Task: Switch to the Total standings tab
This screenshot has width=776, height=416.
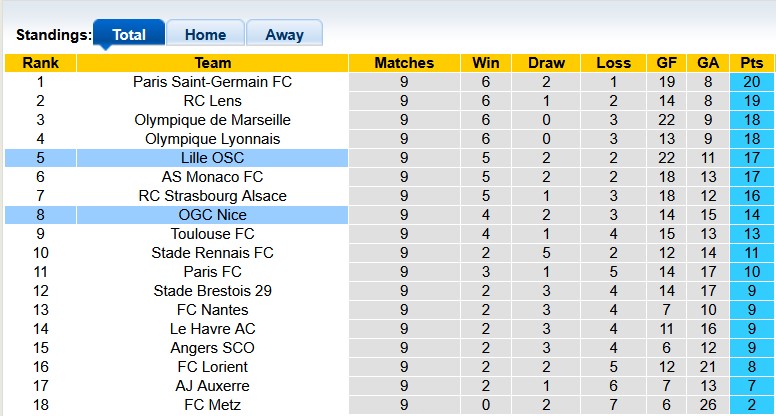Action: (x=129, y=34)
